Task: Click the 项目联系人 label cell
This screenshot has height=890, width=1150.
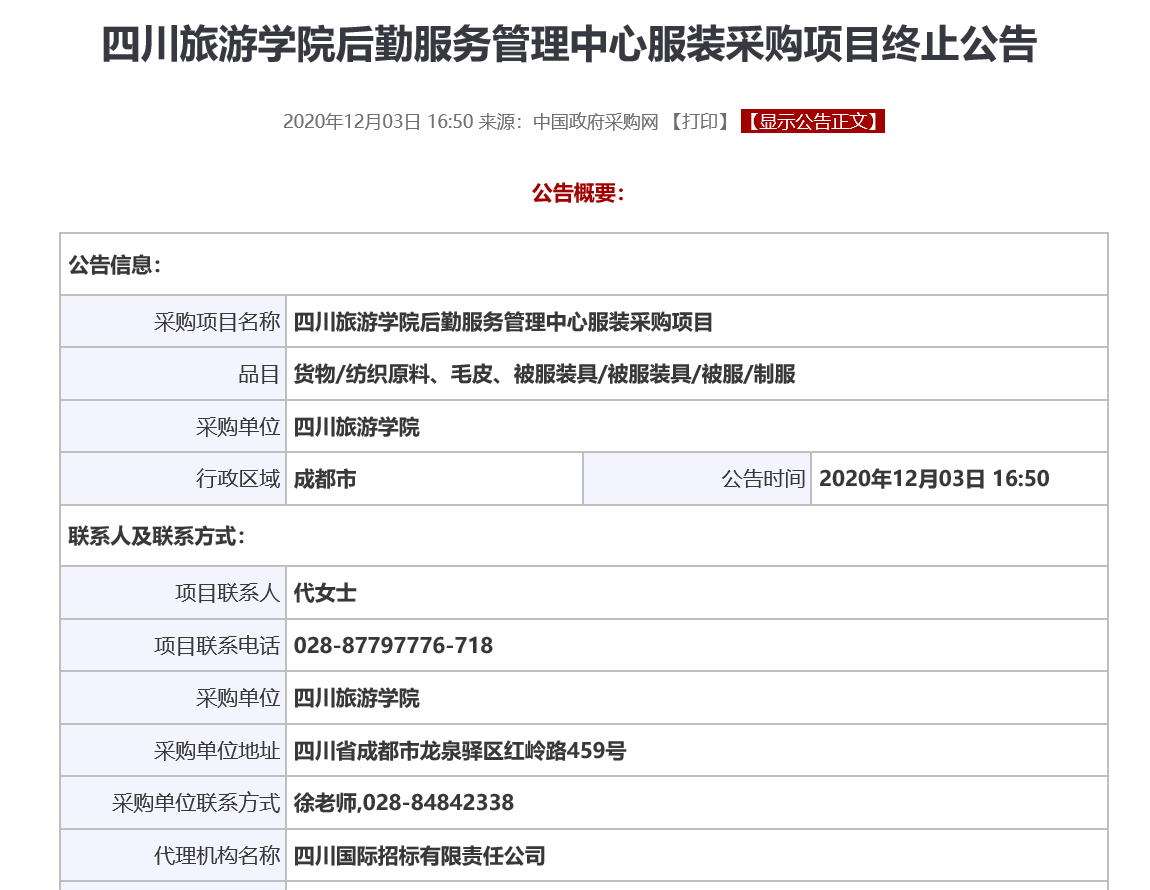Action: 173,593
